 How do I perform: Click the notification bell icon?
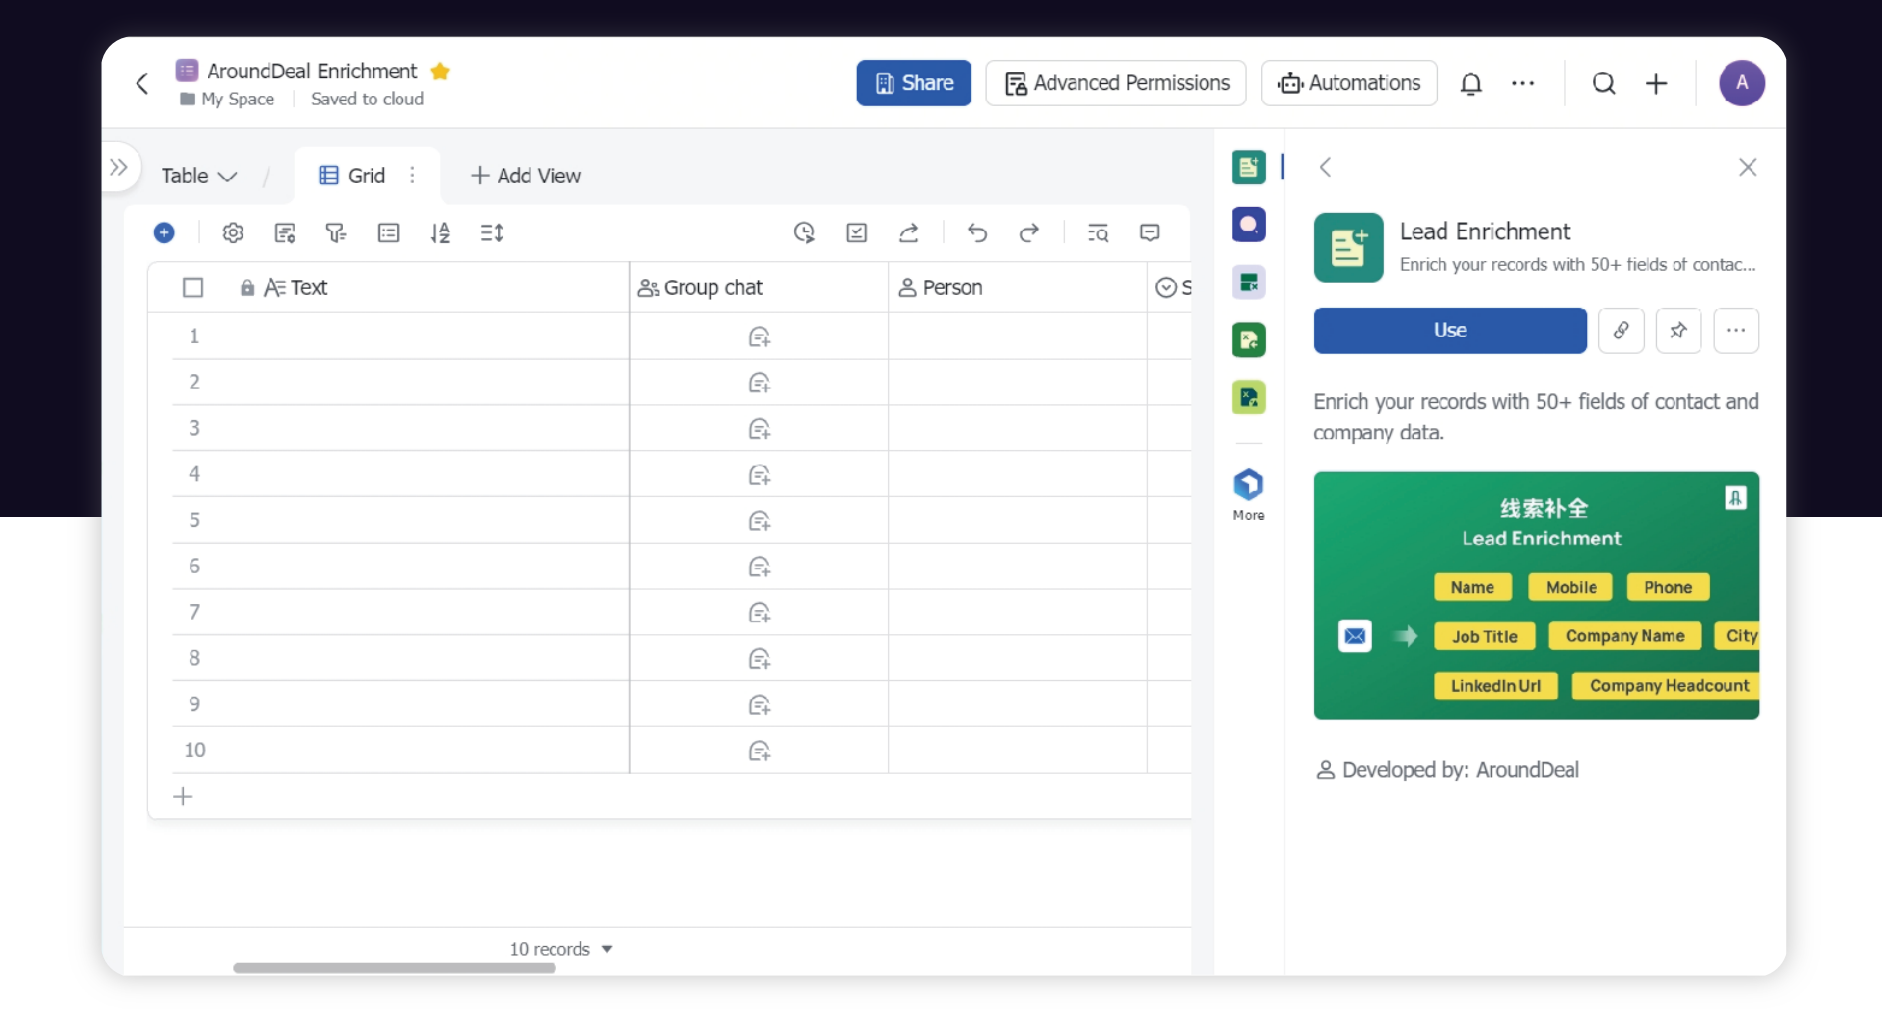click(1470, 84)
